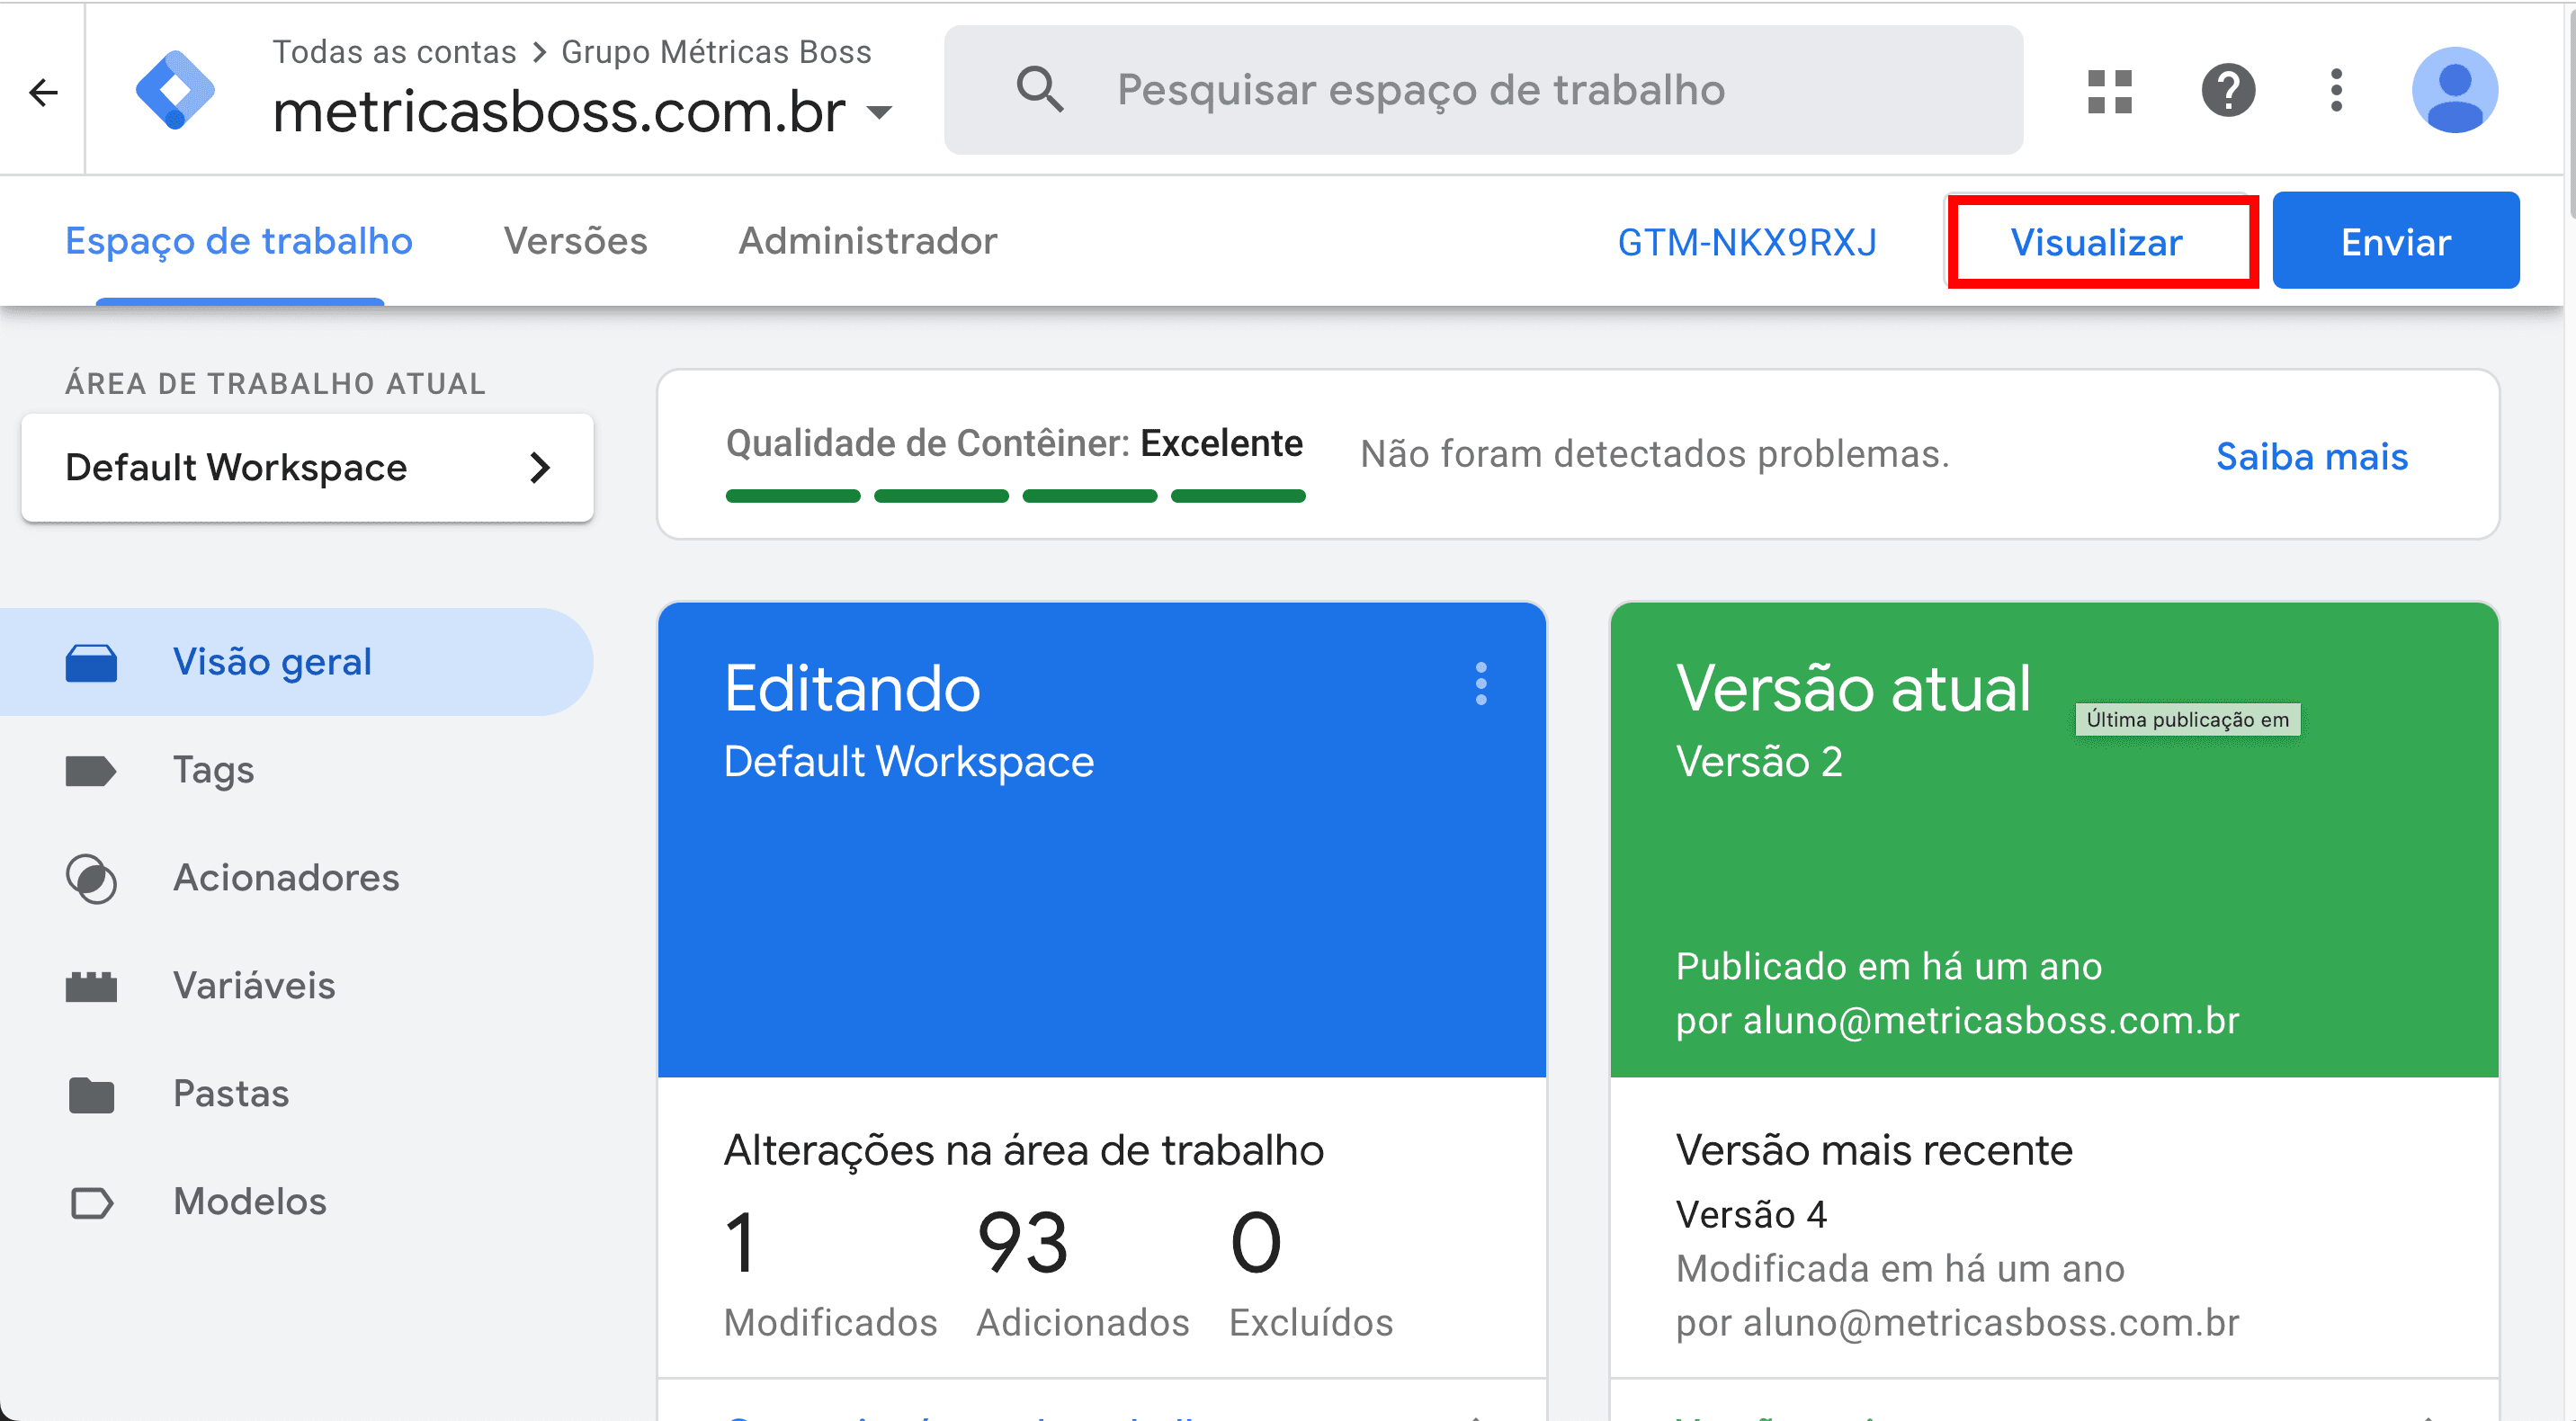Image resolution: width=2576 pixels, height=1421 pixels.
Task: Click the back arrow icon
Action: (43, 92)
